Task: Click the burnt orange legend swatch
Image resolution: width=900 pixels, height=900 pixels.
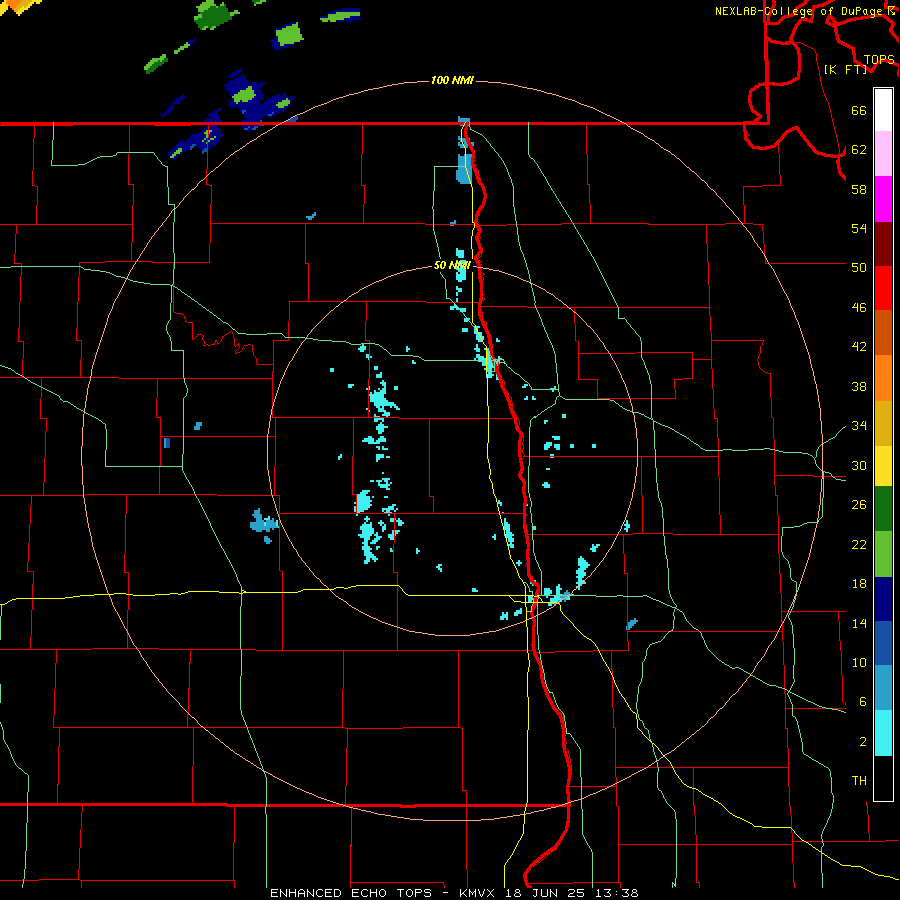Action: pyautogui.click(x=883, y=333)
